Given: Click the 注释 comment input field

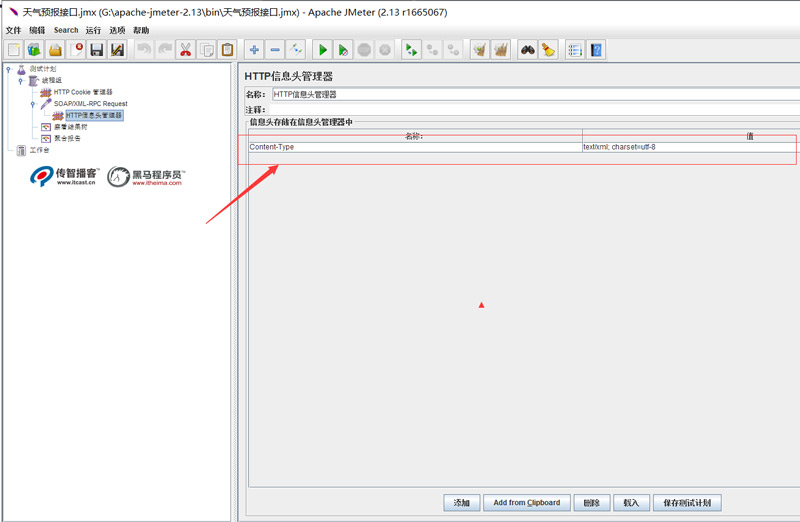Looking at the screenshot, I should 535,110.
